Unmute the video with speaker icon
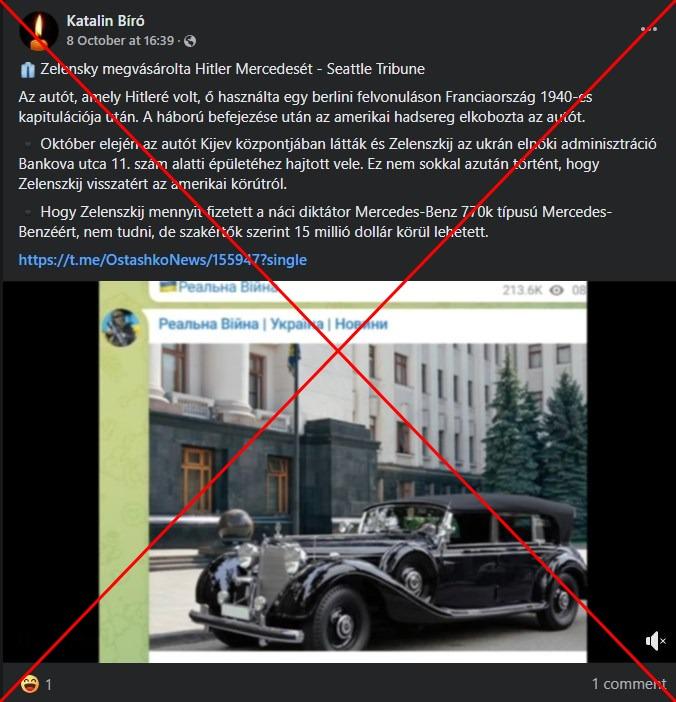 click(x=655, y=641)
